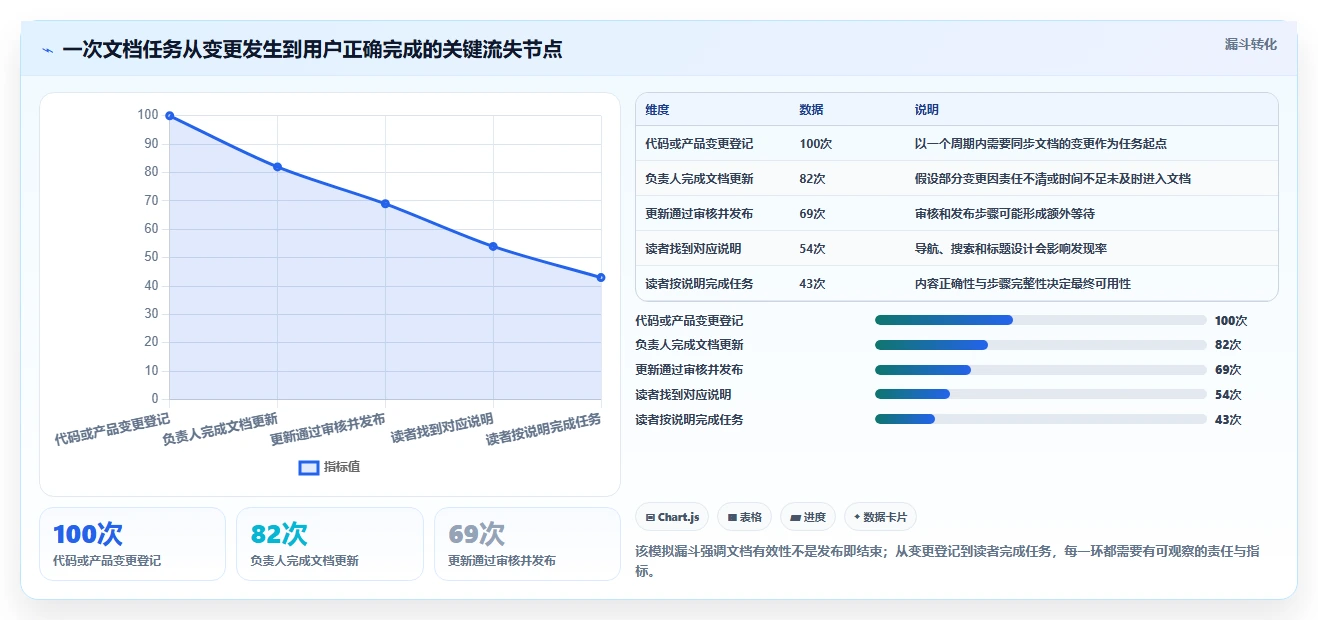Select the 进度 tag chip
The width and height of the screenshot is (1318, 620).
click(x=808, y=517)
